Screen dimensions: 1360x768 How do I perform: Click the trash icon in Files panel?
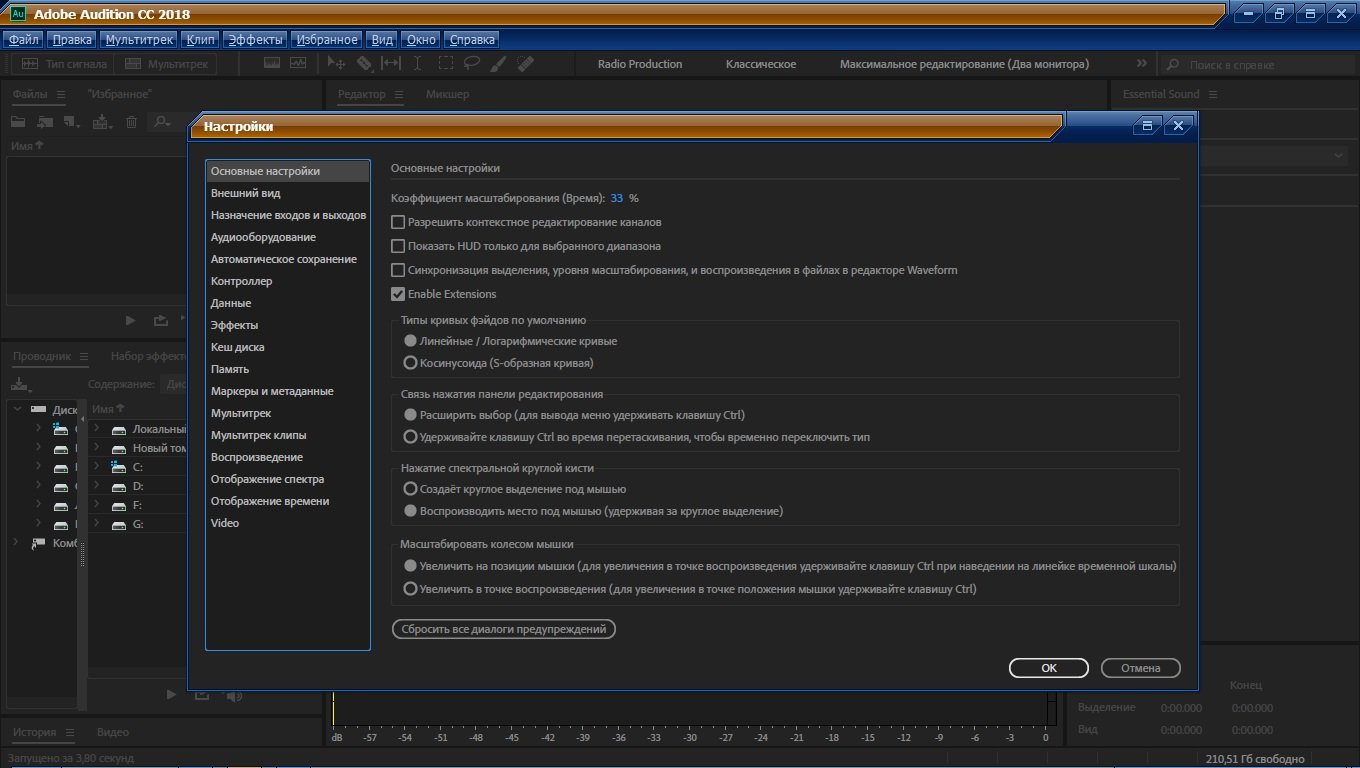pyautogui.click(x=131, y=122)
